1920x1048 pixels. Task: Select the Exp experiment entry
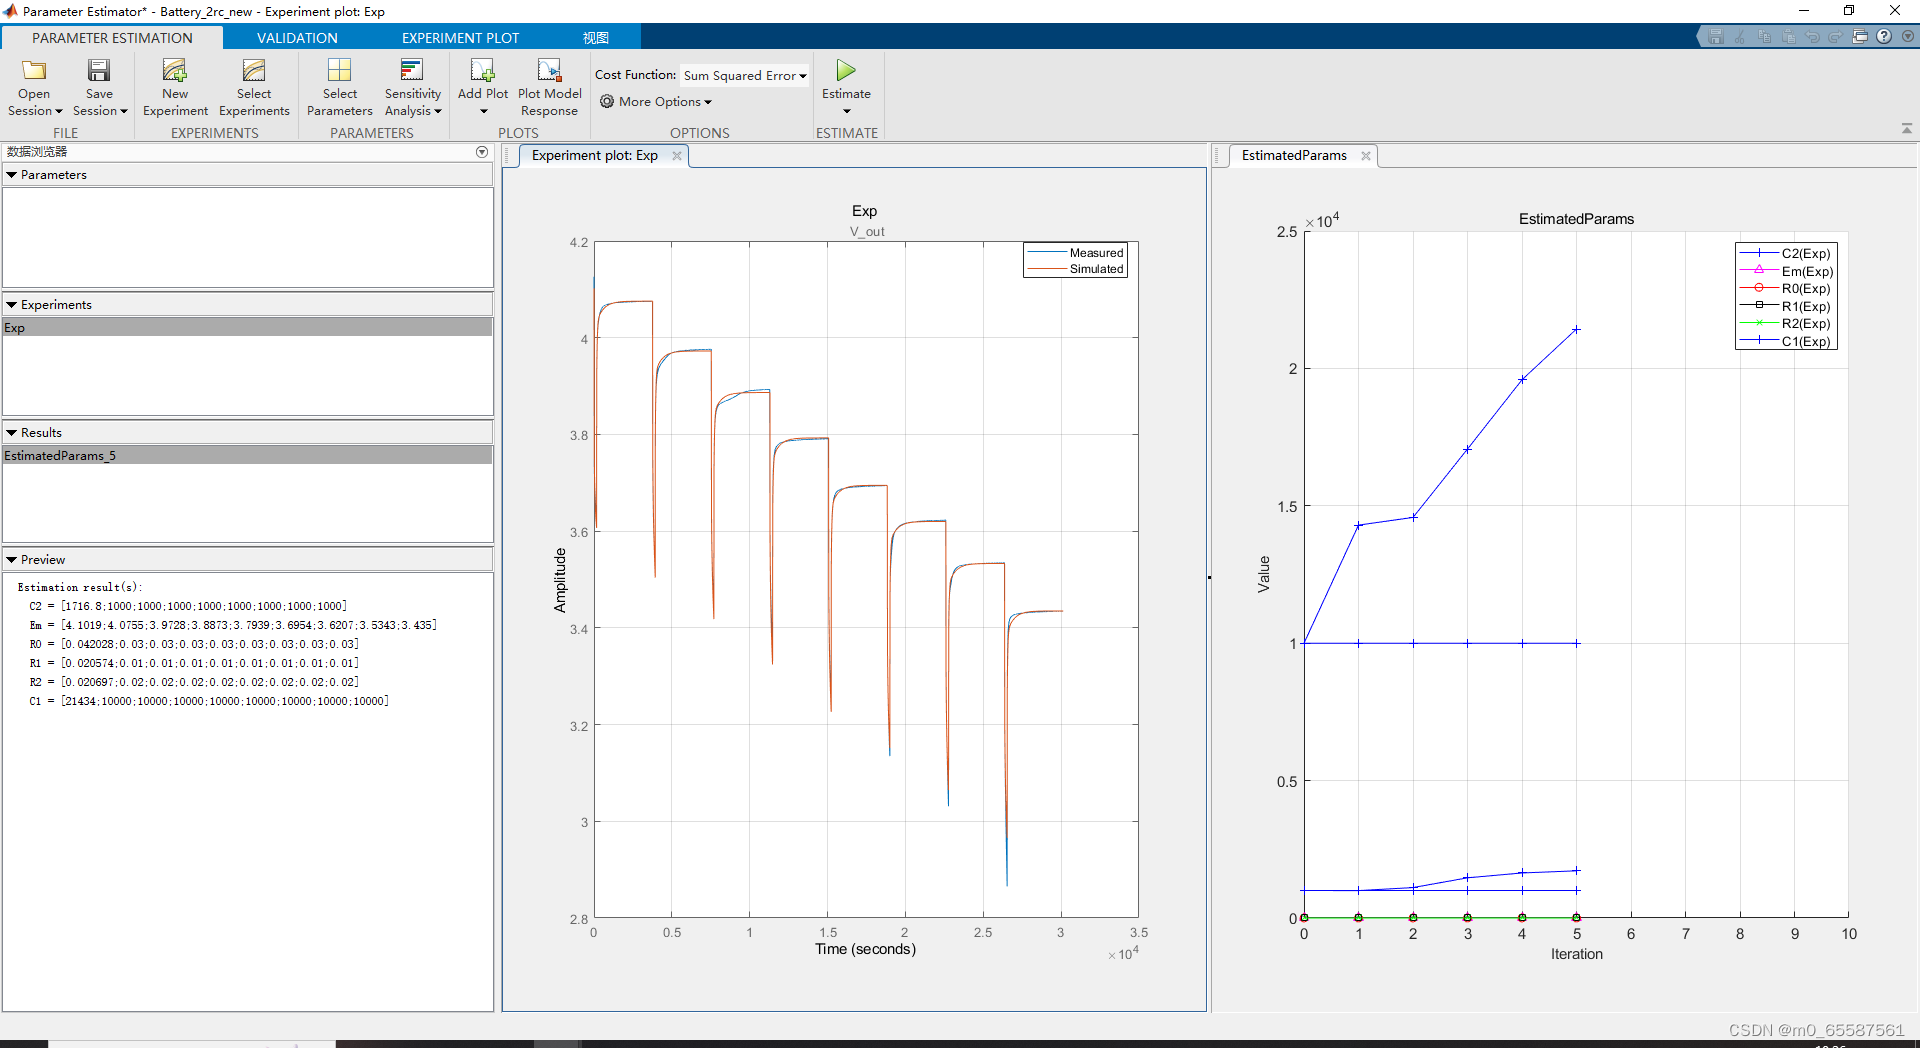point(15,327)
